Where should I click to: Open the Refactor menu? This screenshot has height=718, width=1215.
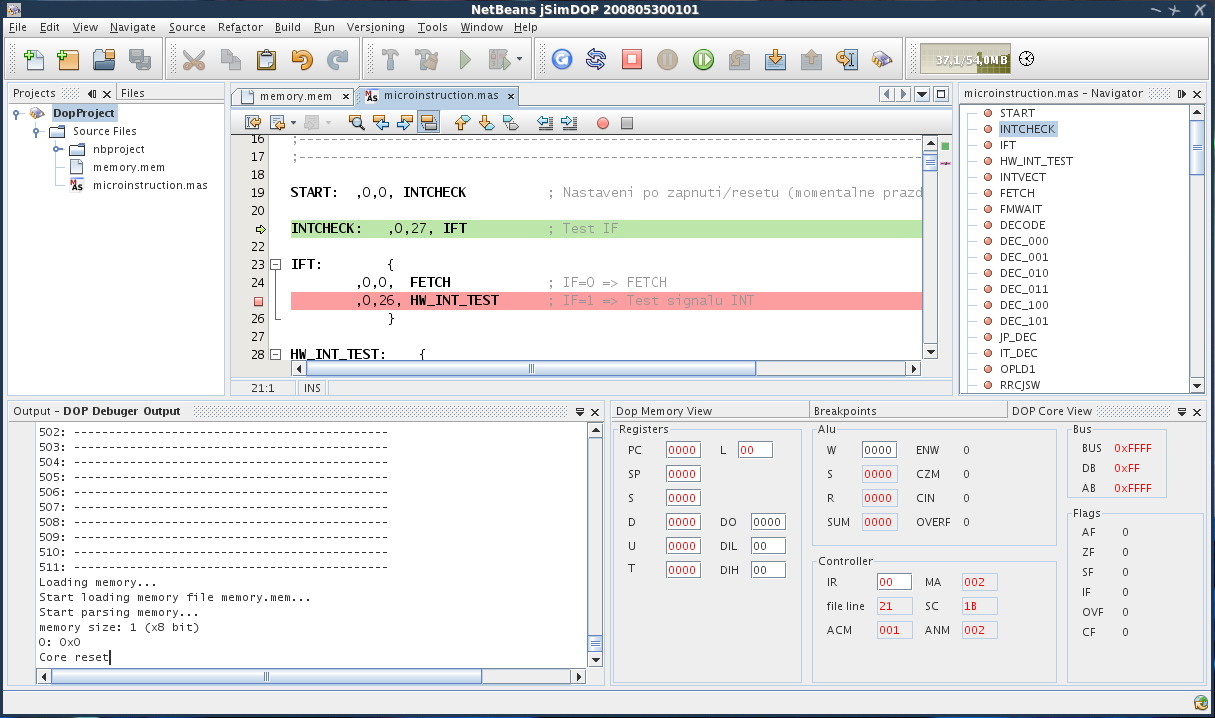pos(240,27)
